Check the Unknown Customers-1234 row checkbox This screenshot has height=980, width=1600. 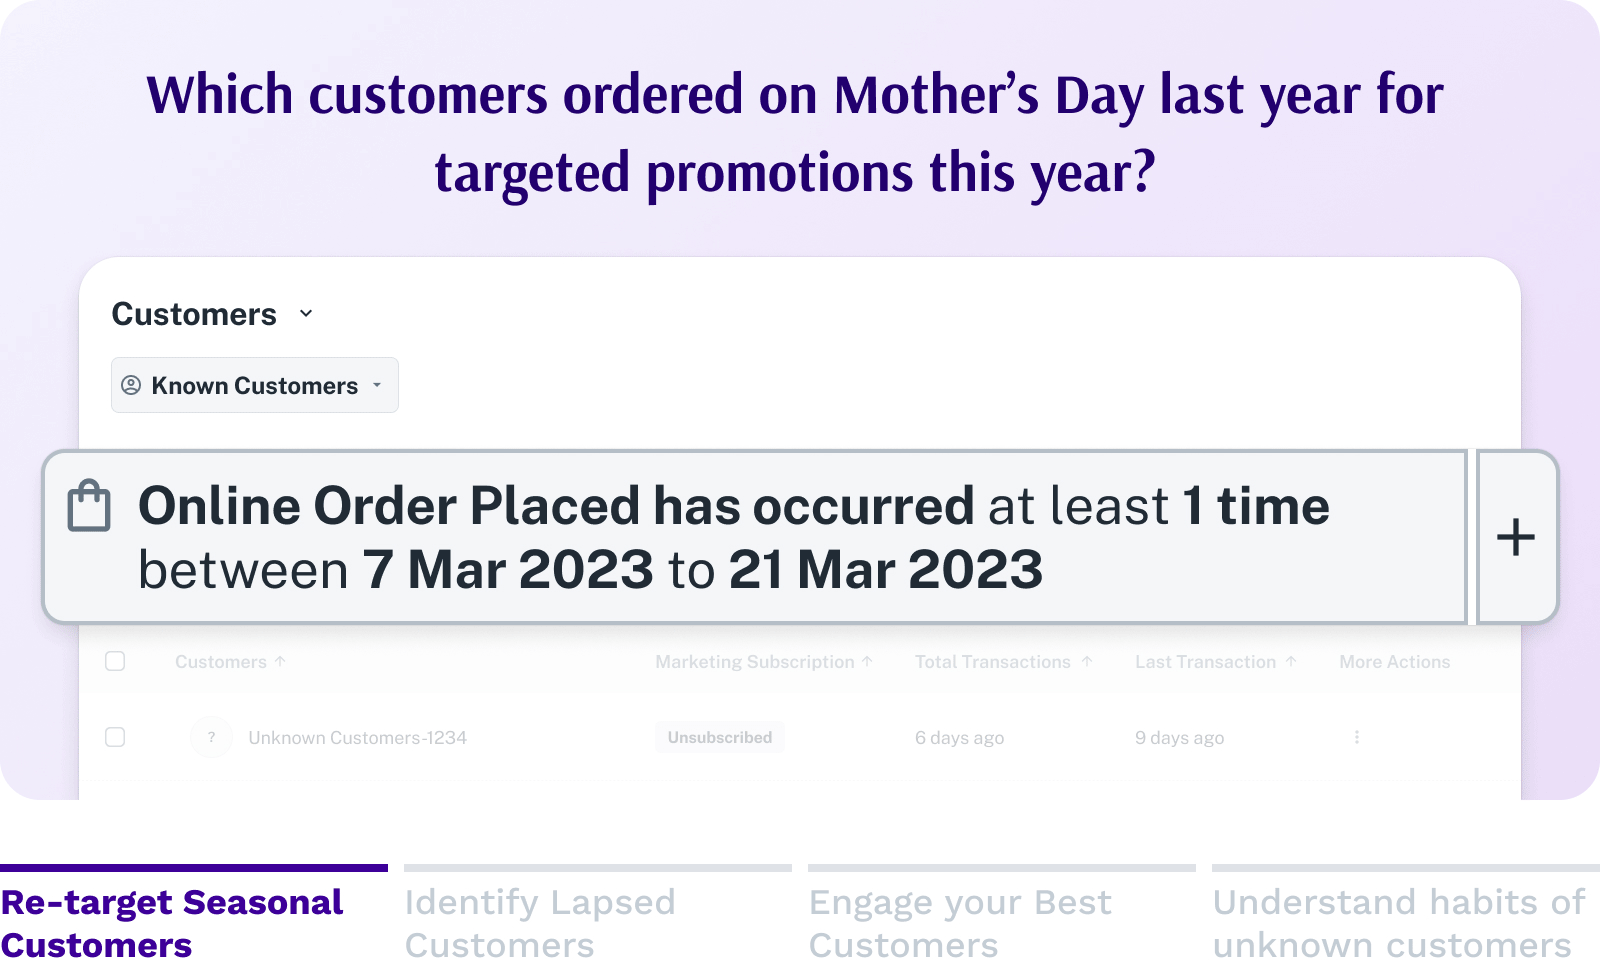(x=115, y=737)
